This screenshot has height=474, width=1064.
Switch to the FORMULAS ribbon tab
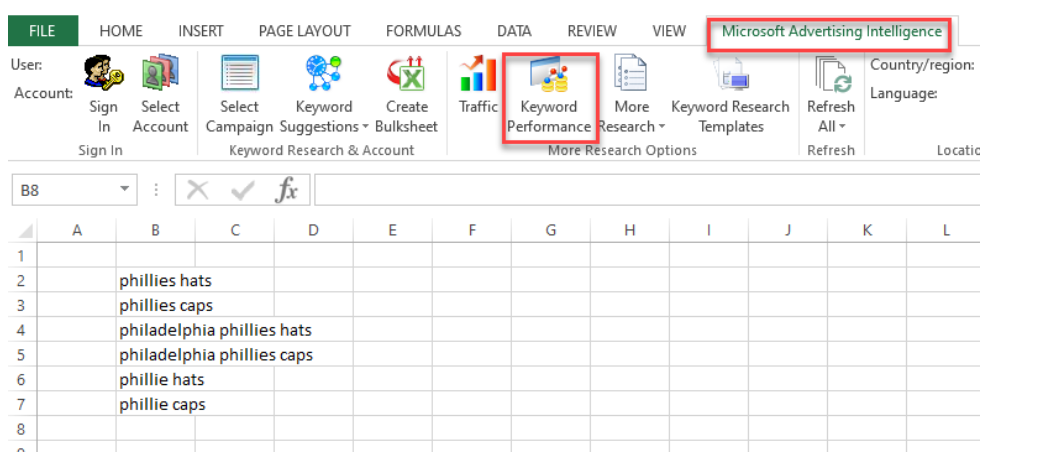point(423,31)
